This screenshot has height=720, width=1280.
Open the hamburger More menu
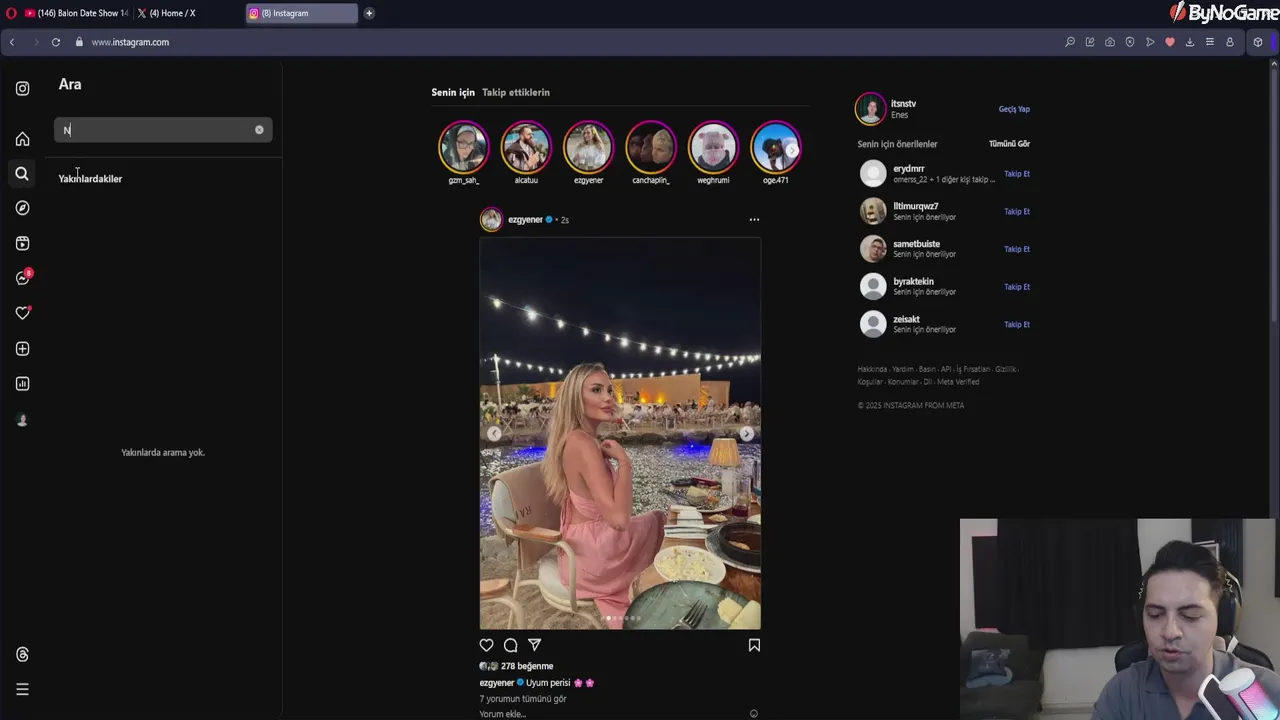(x=22, y=689)
